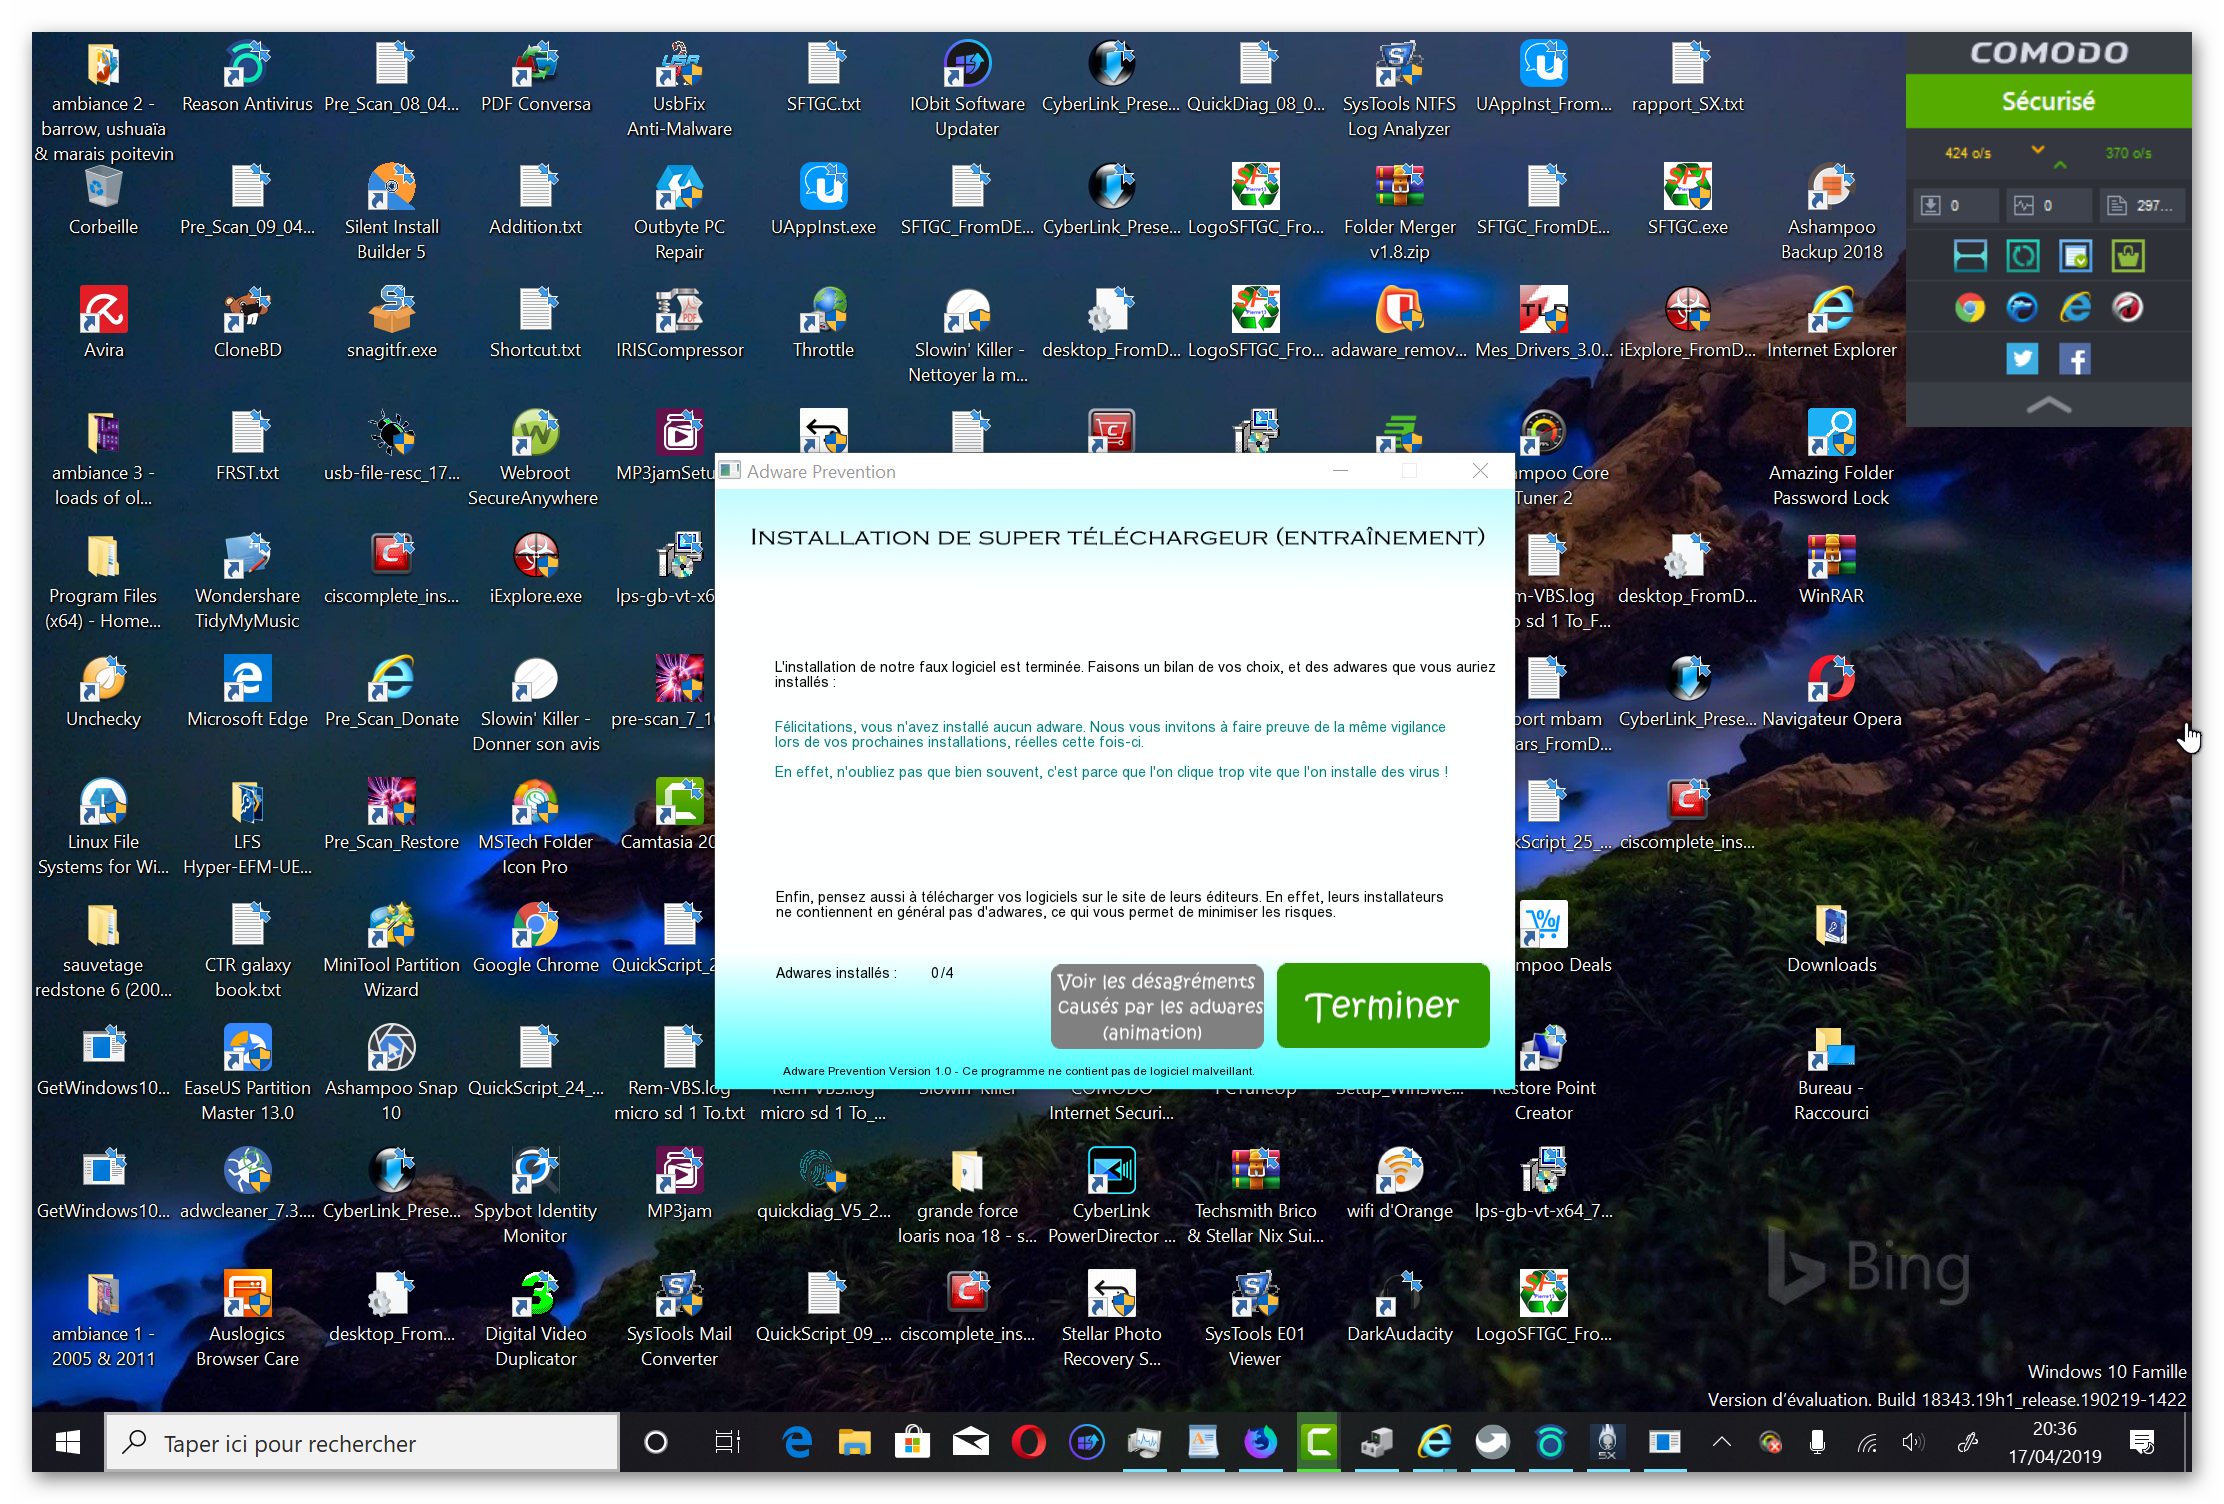The width and height of the screenshot is (2224, 1504).
Task: Select the Silent Install Builder 5 icon
Action: (x=391, y=213)
